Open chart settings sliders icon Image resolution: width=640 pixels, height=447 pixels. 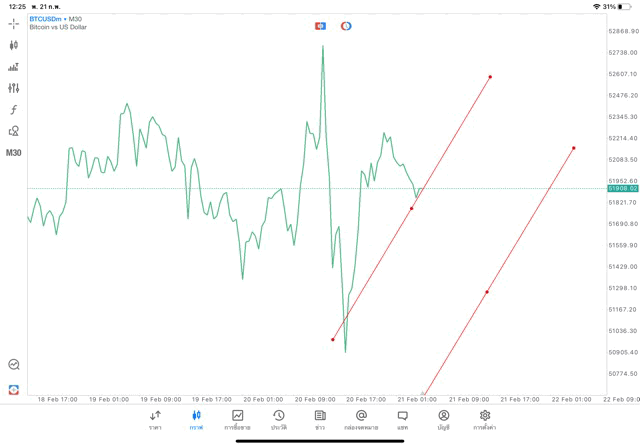tap(14, 88)
